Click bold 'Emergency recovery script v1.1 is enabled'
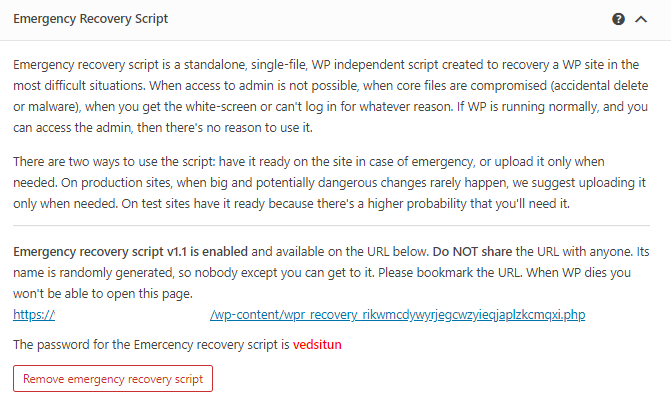The height and width of the screenshot is (412, 671). click(131, 252)
